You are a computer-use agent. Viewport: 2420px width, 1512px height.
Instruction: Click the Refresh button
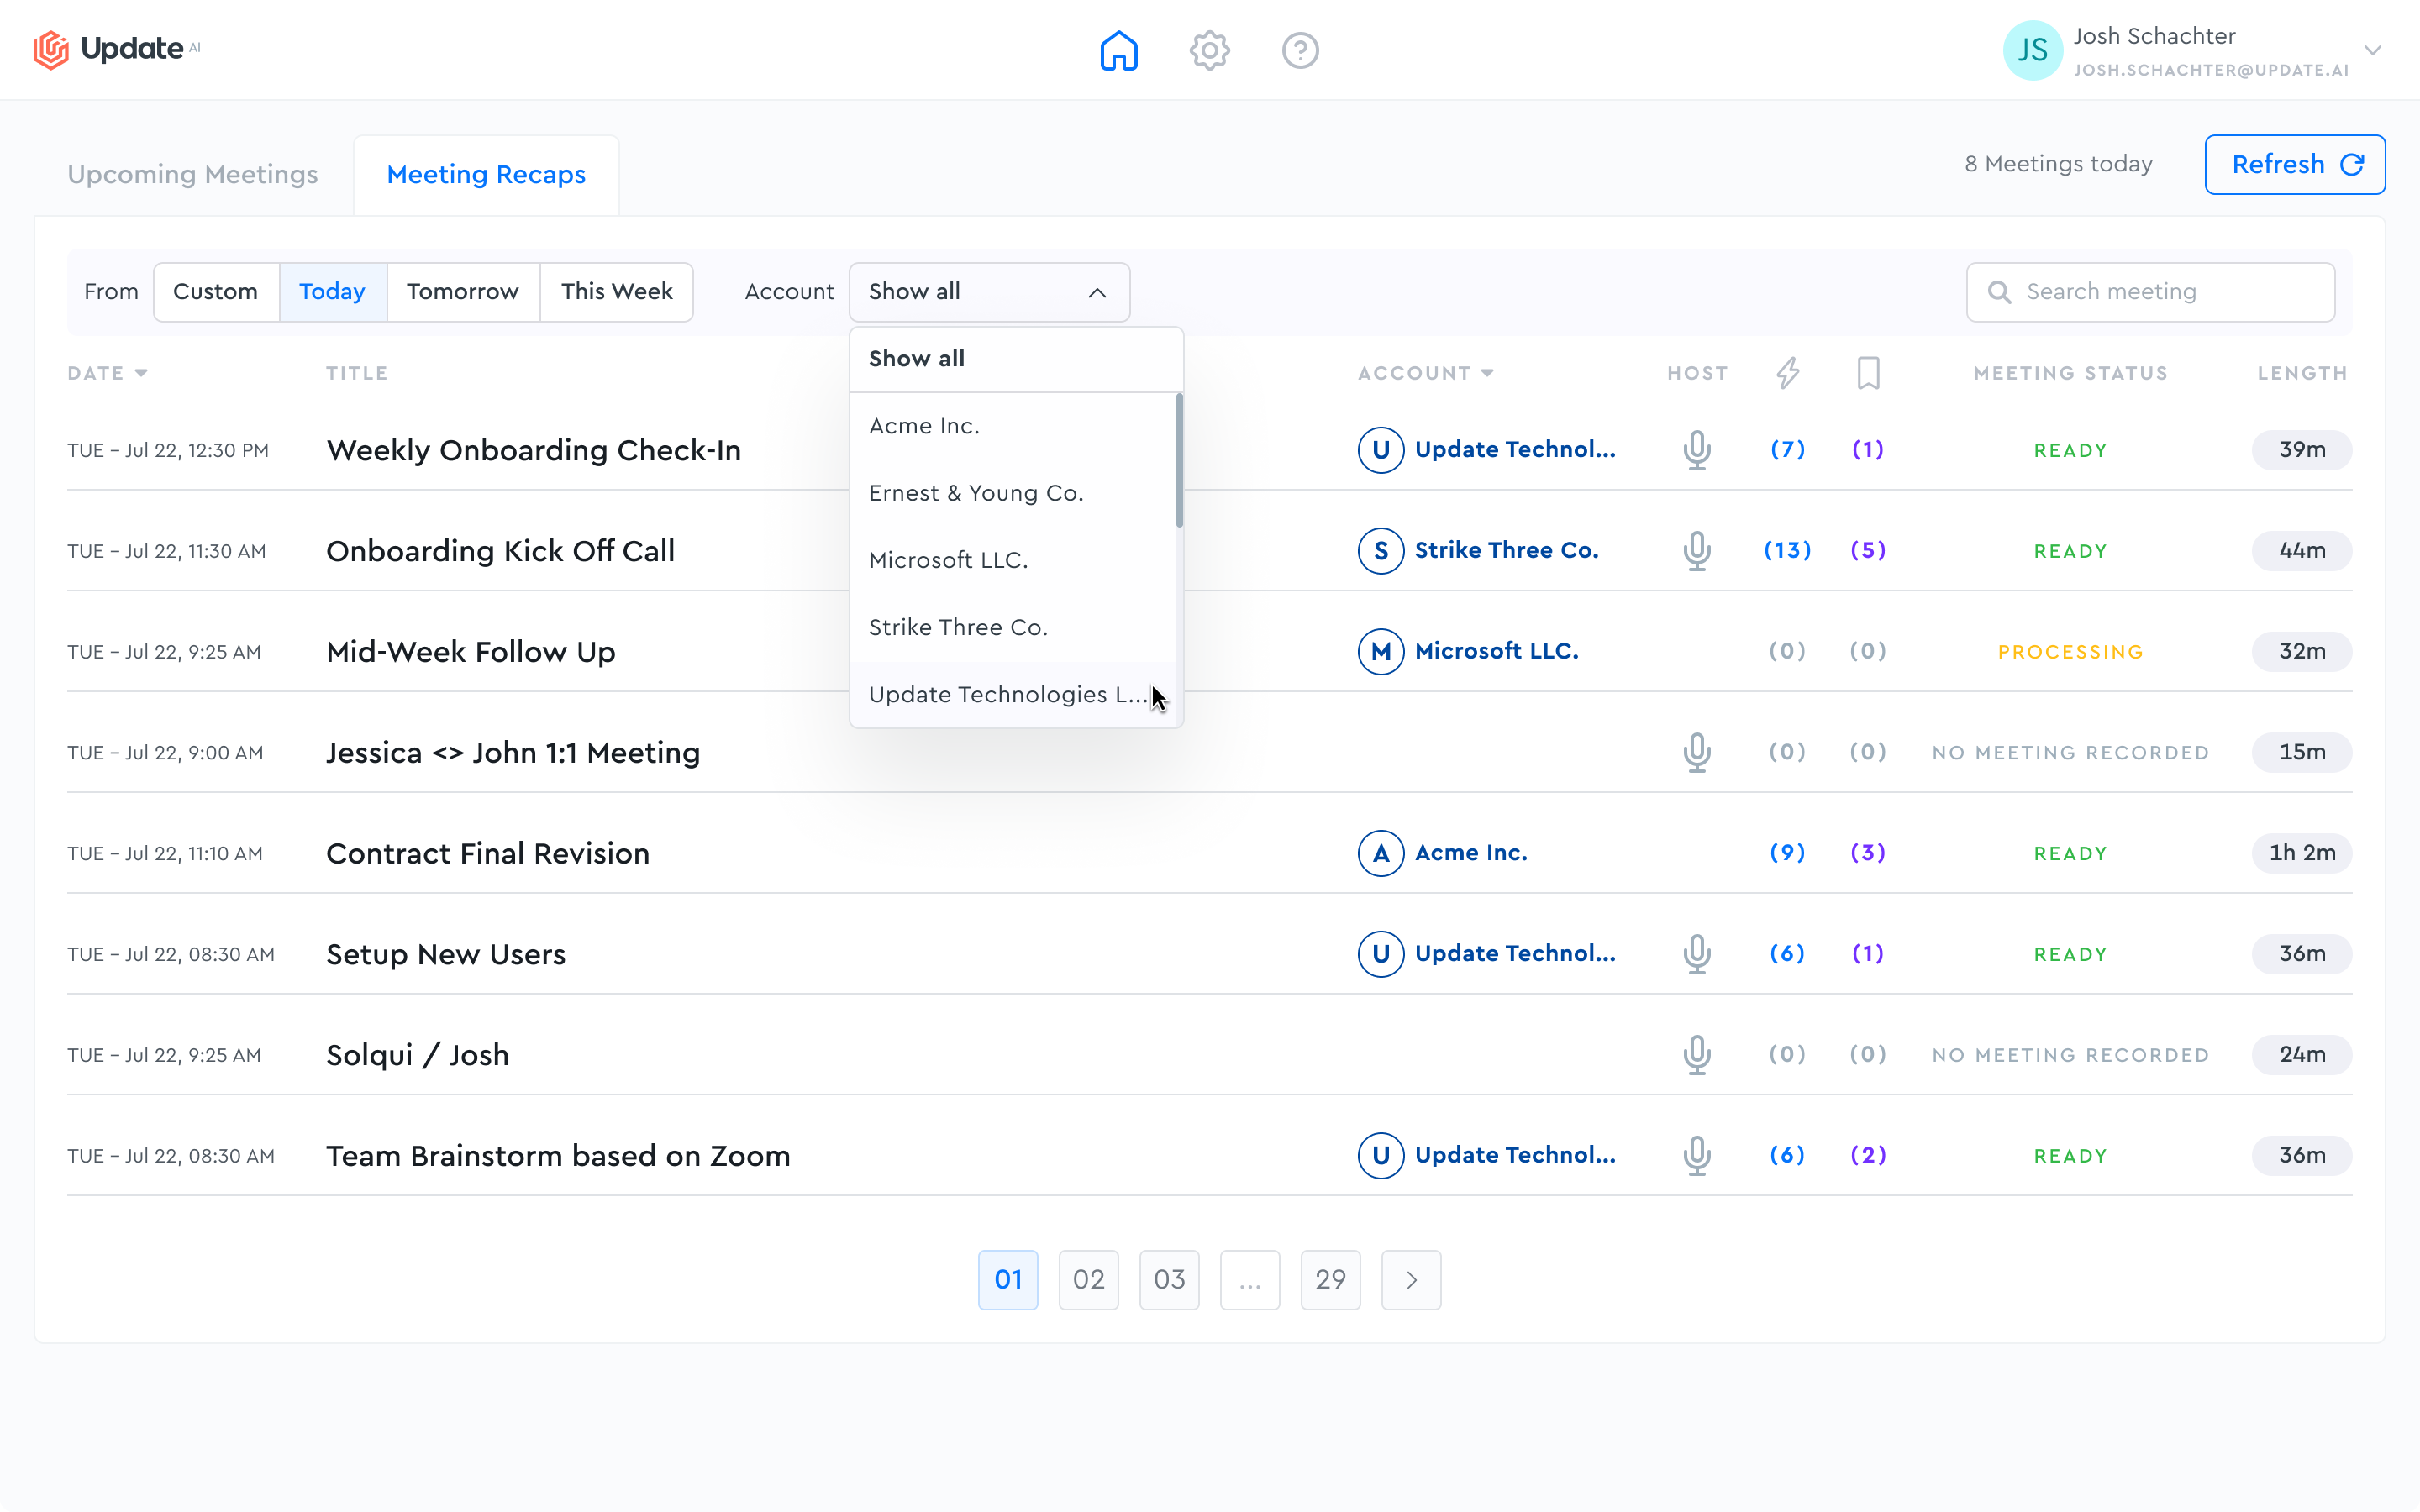click(2295, 164)
